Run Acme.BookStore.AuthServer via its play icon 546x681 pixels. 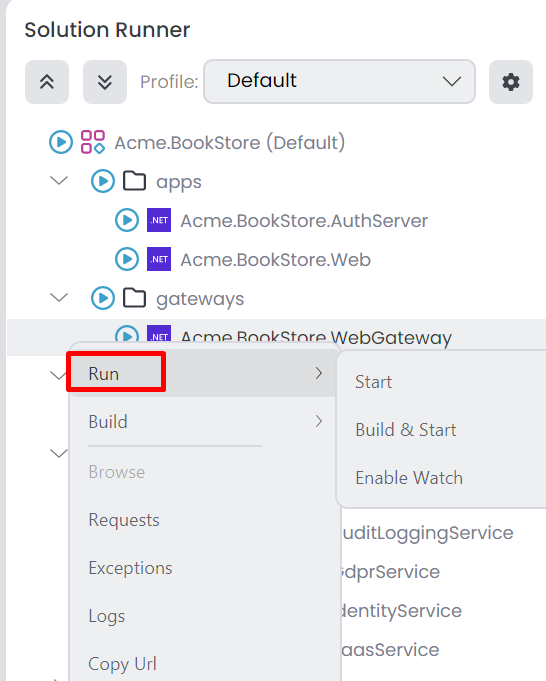(x=127, y=220)
